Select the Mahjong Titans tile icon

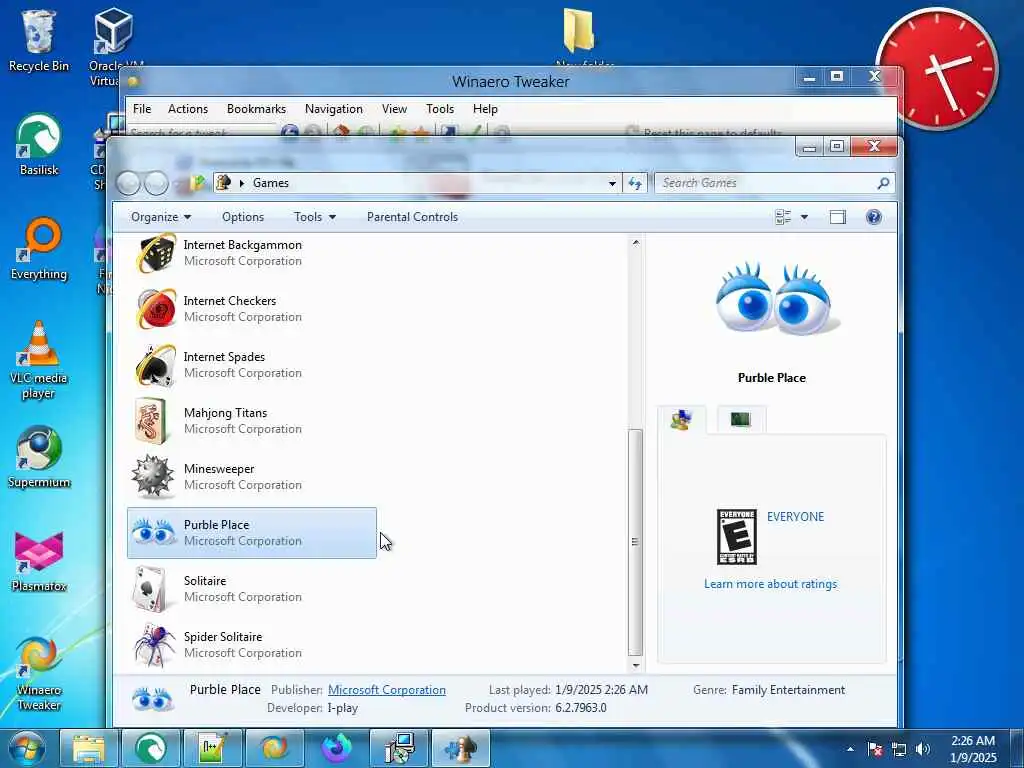coord(152,421)
